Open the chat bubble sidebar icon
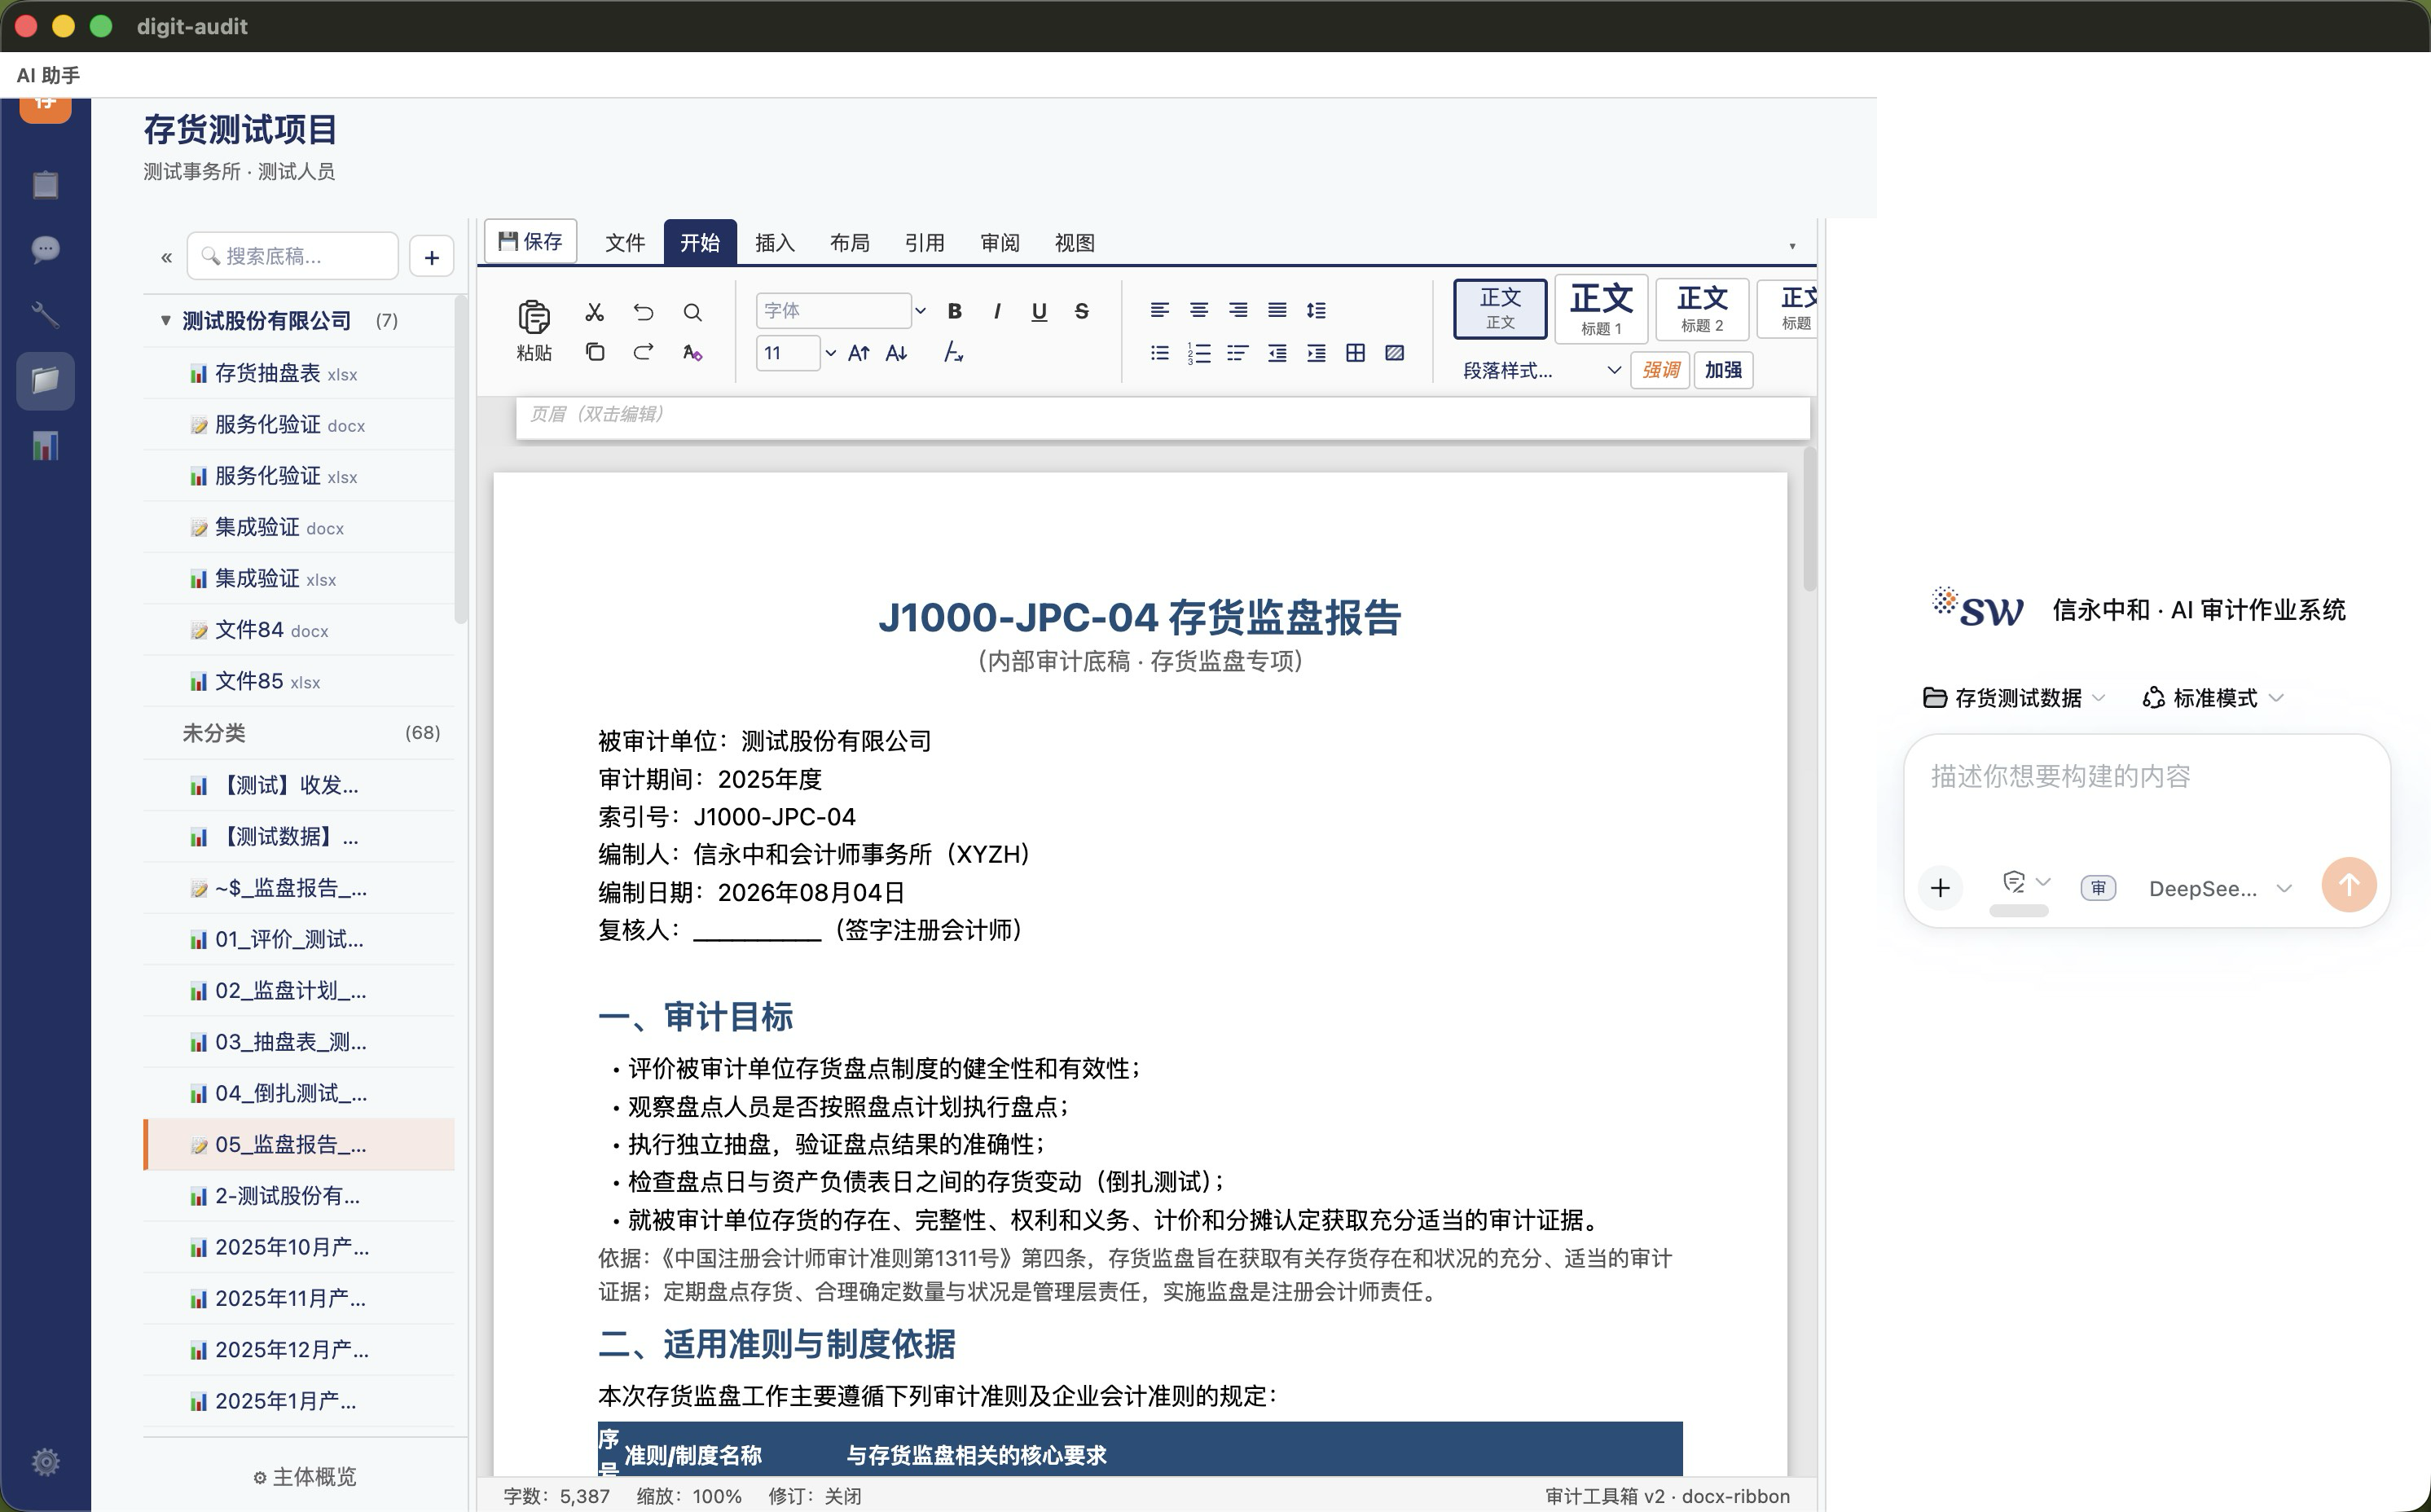Image resolution: width=2431 pixels, height=1512 pixels. (45, 249)
